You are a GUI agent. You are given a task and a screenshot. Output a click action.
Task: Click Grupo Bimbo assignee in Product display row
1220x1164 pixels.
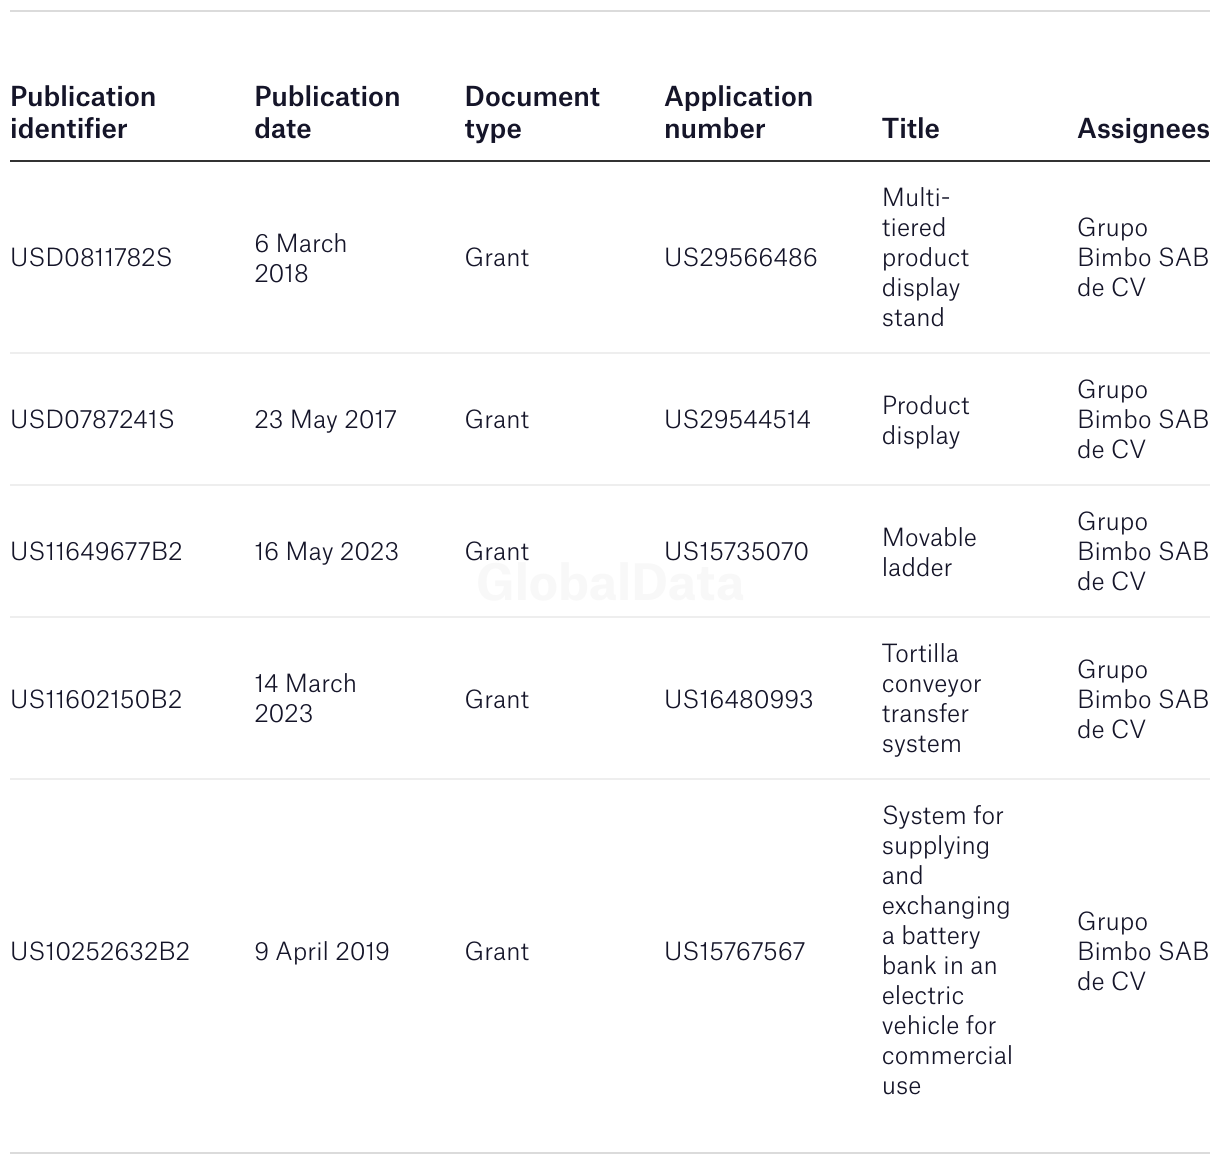click(x=1143, y=419)
